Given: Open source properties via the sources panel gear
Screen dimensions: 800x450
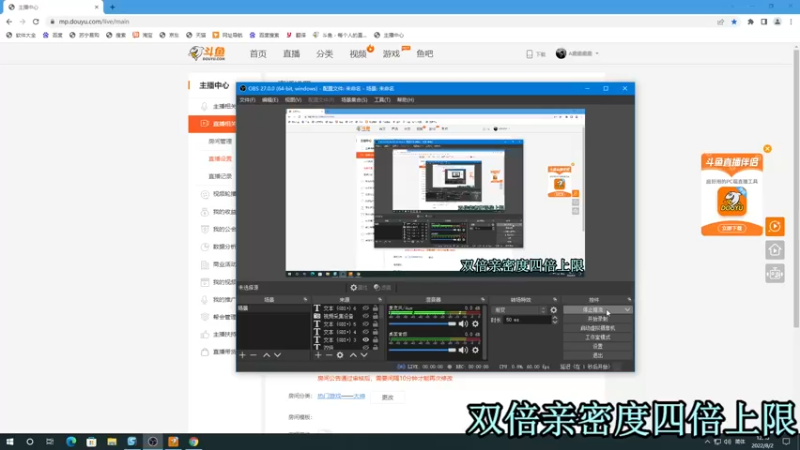Looking at the screenshot, I should [x=340, y=355].
